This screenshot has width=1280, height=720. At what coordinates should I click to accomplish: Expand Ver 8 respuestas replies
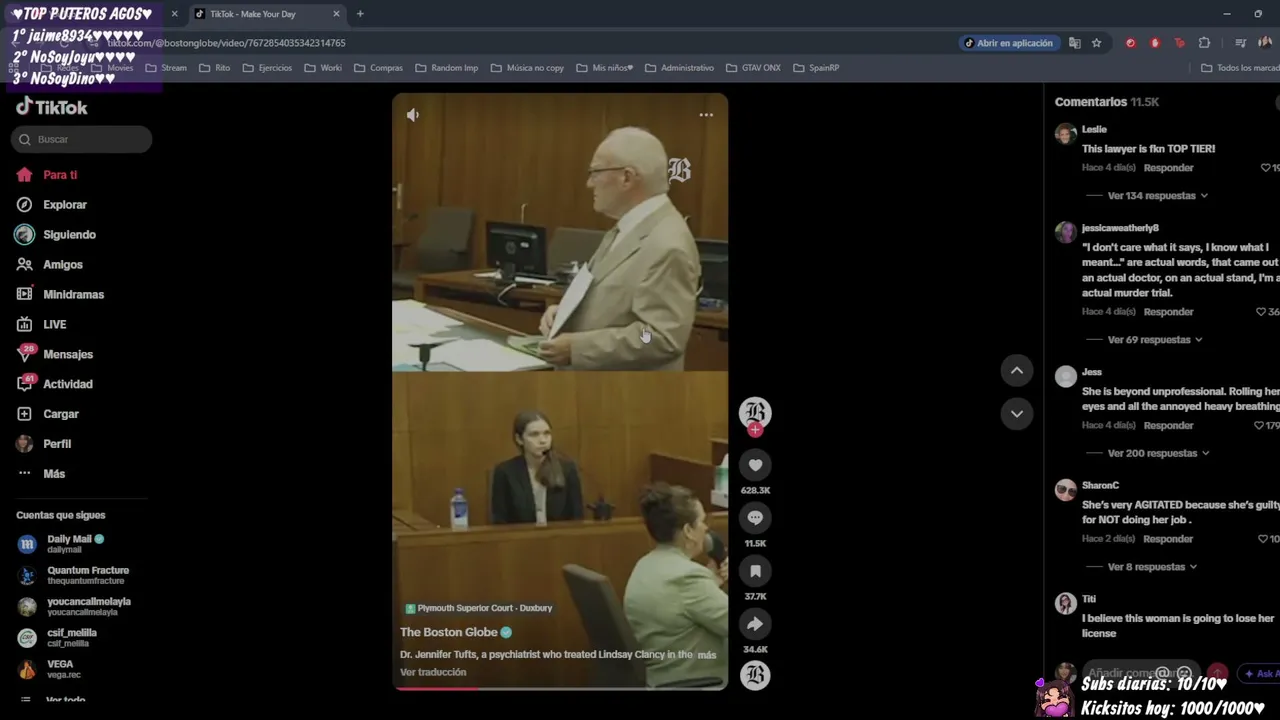point(1153,567)
